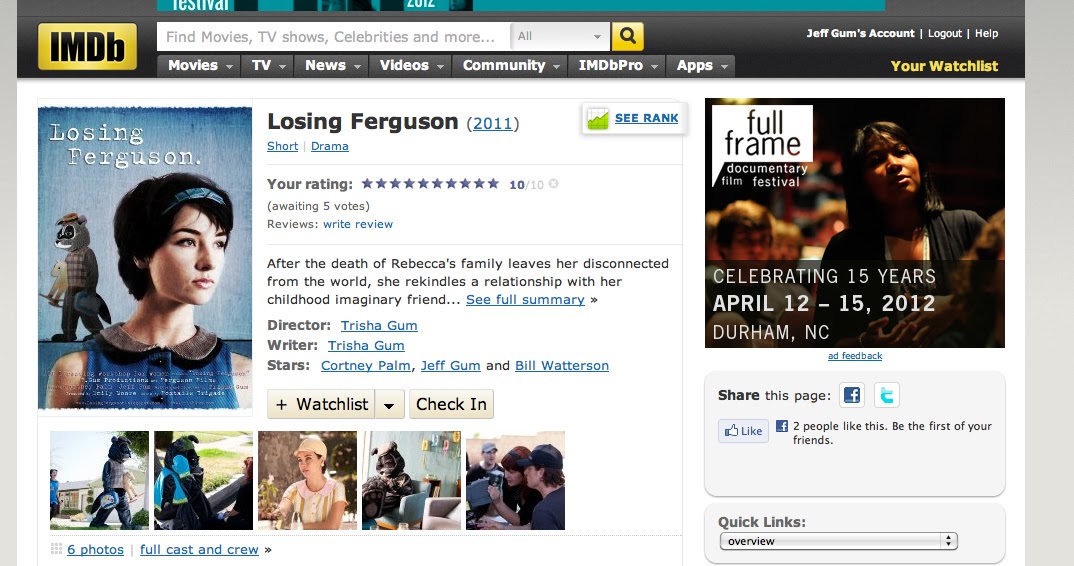Click the write review link

coord(358,224)
